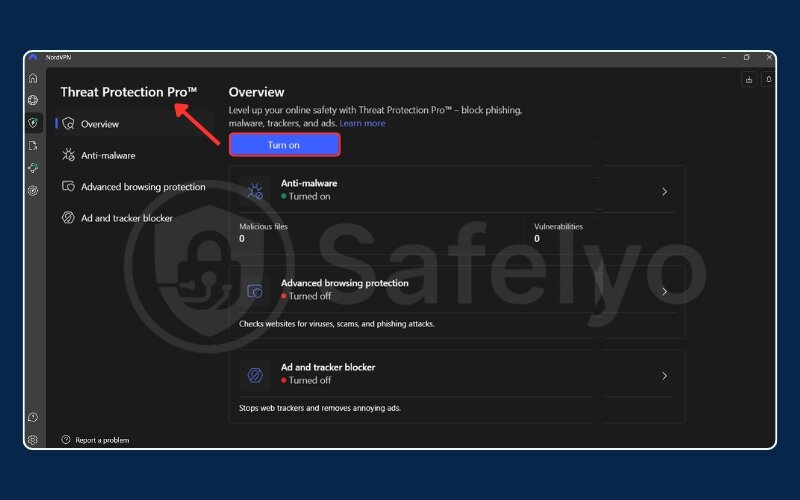Select the Overview menu item
The height and width of the screenshot is (500, 800).
[134, 124]
